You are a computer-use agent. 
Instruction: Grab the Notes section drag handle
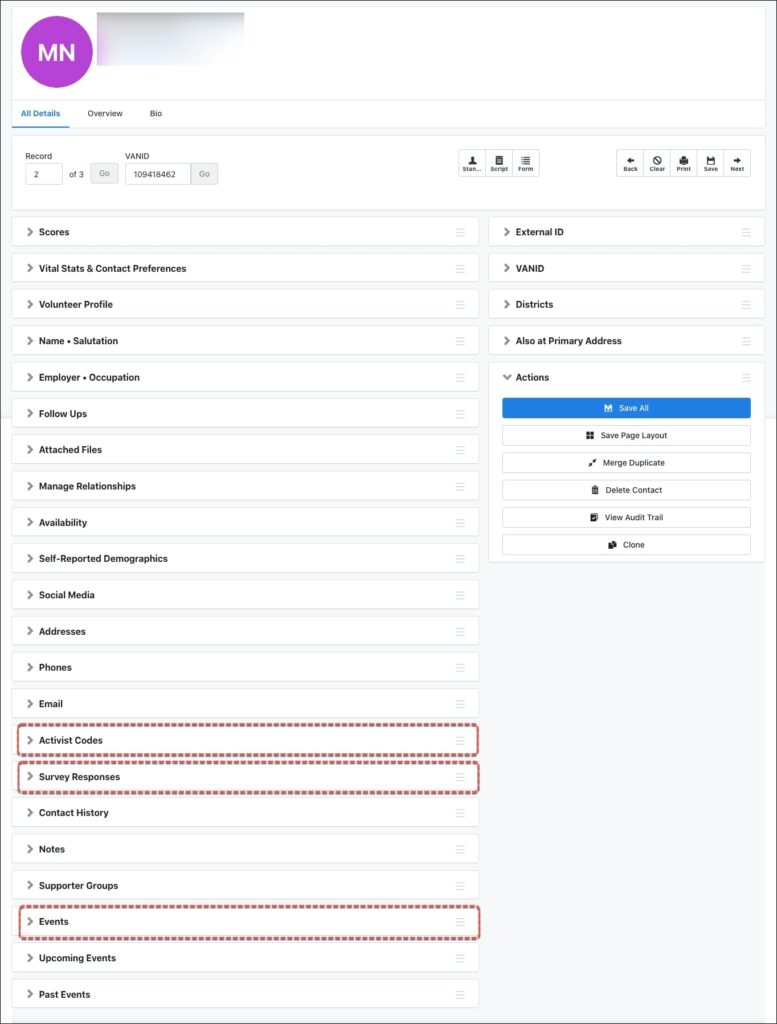460,850
